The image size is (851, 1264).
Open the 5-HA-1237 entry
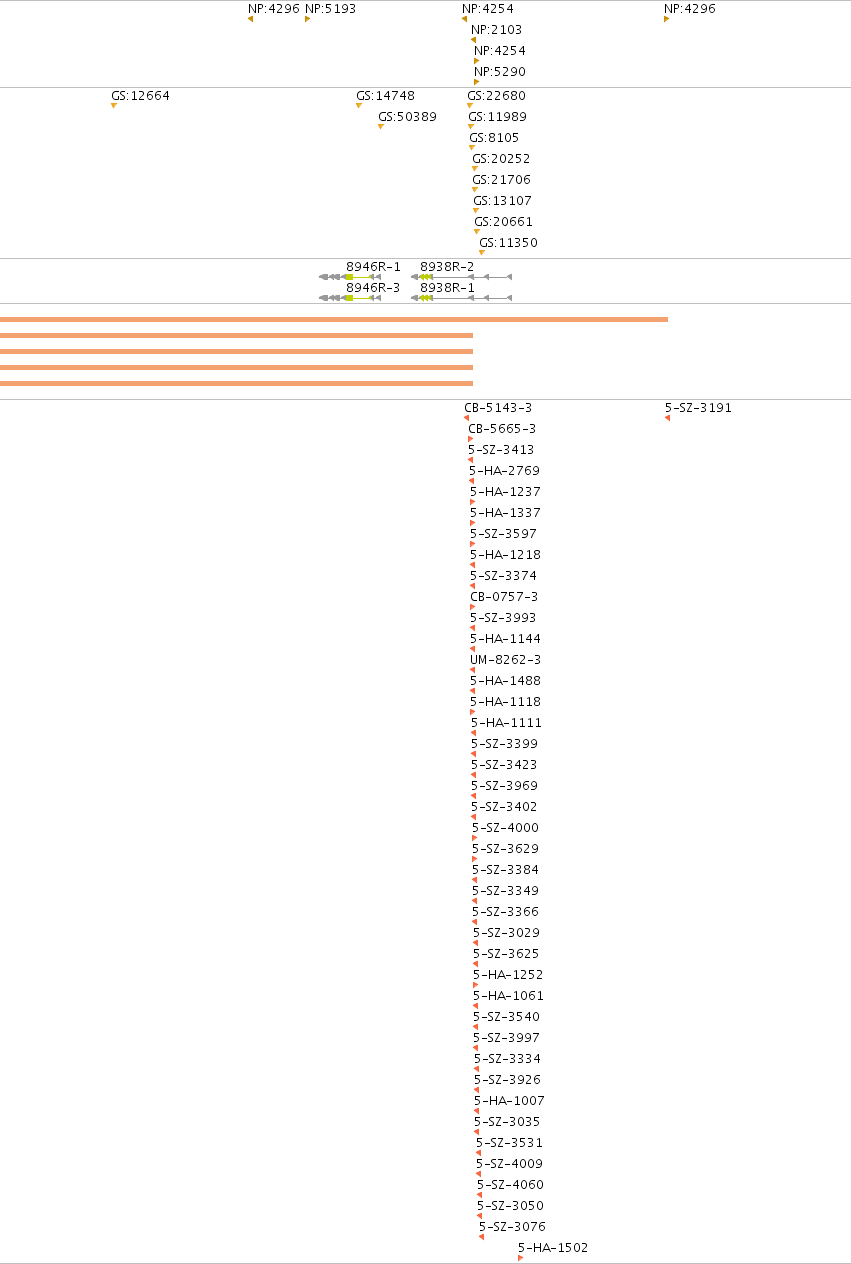(x=505, y=492)
